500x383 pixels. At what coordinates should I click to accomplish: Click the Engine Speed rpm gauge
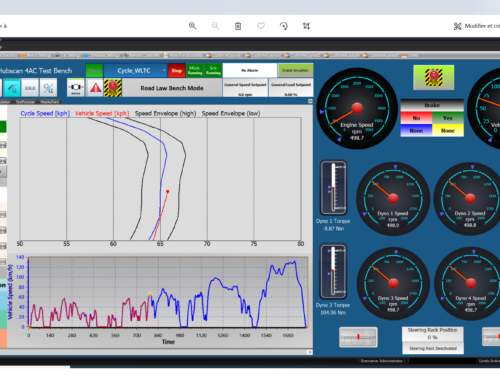tap(357, 108)
